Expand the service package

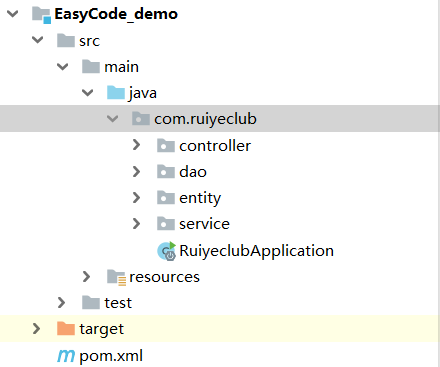(x=136, y=224)
